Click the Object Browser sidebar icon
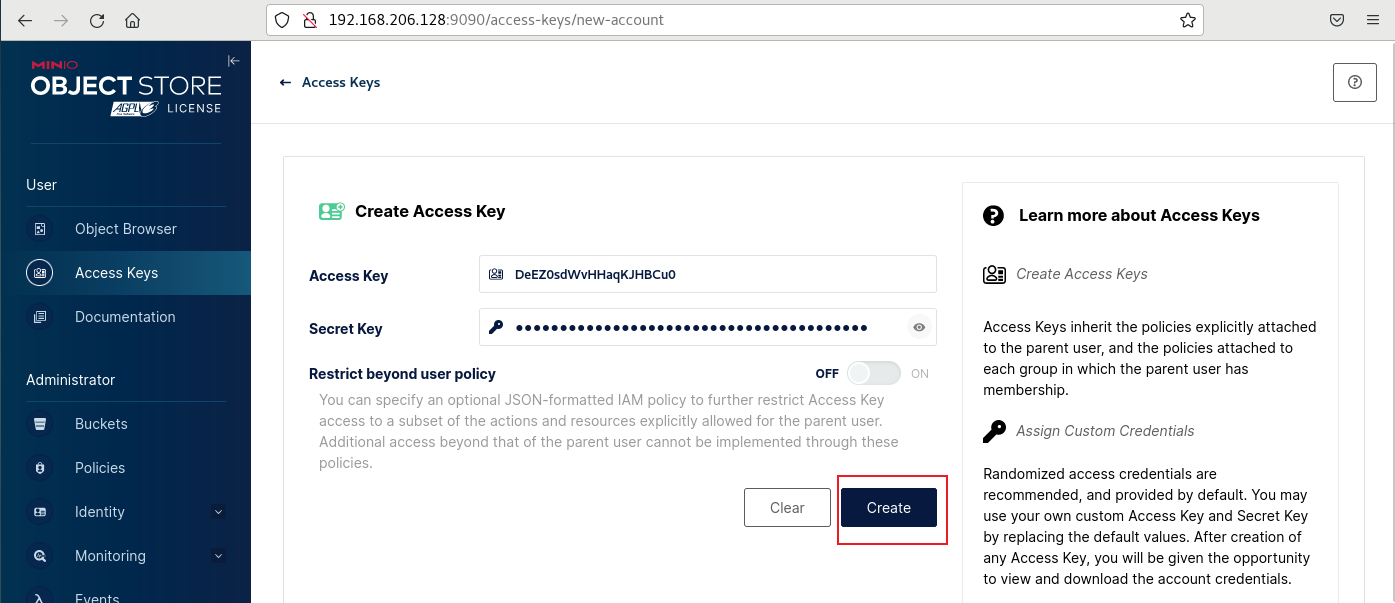Viewport: 1395px width, 603px height. (40, 229)
